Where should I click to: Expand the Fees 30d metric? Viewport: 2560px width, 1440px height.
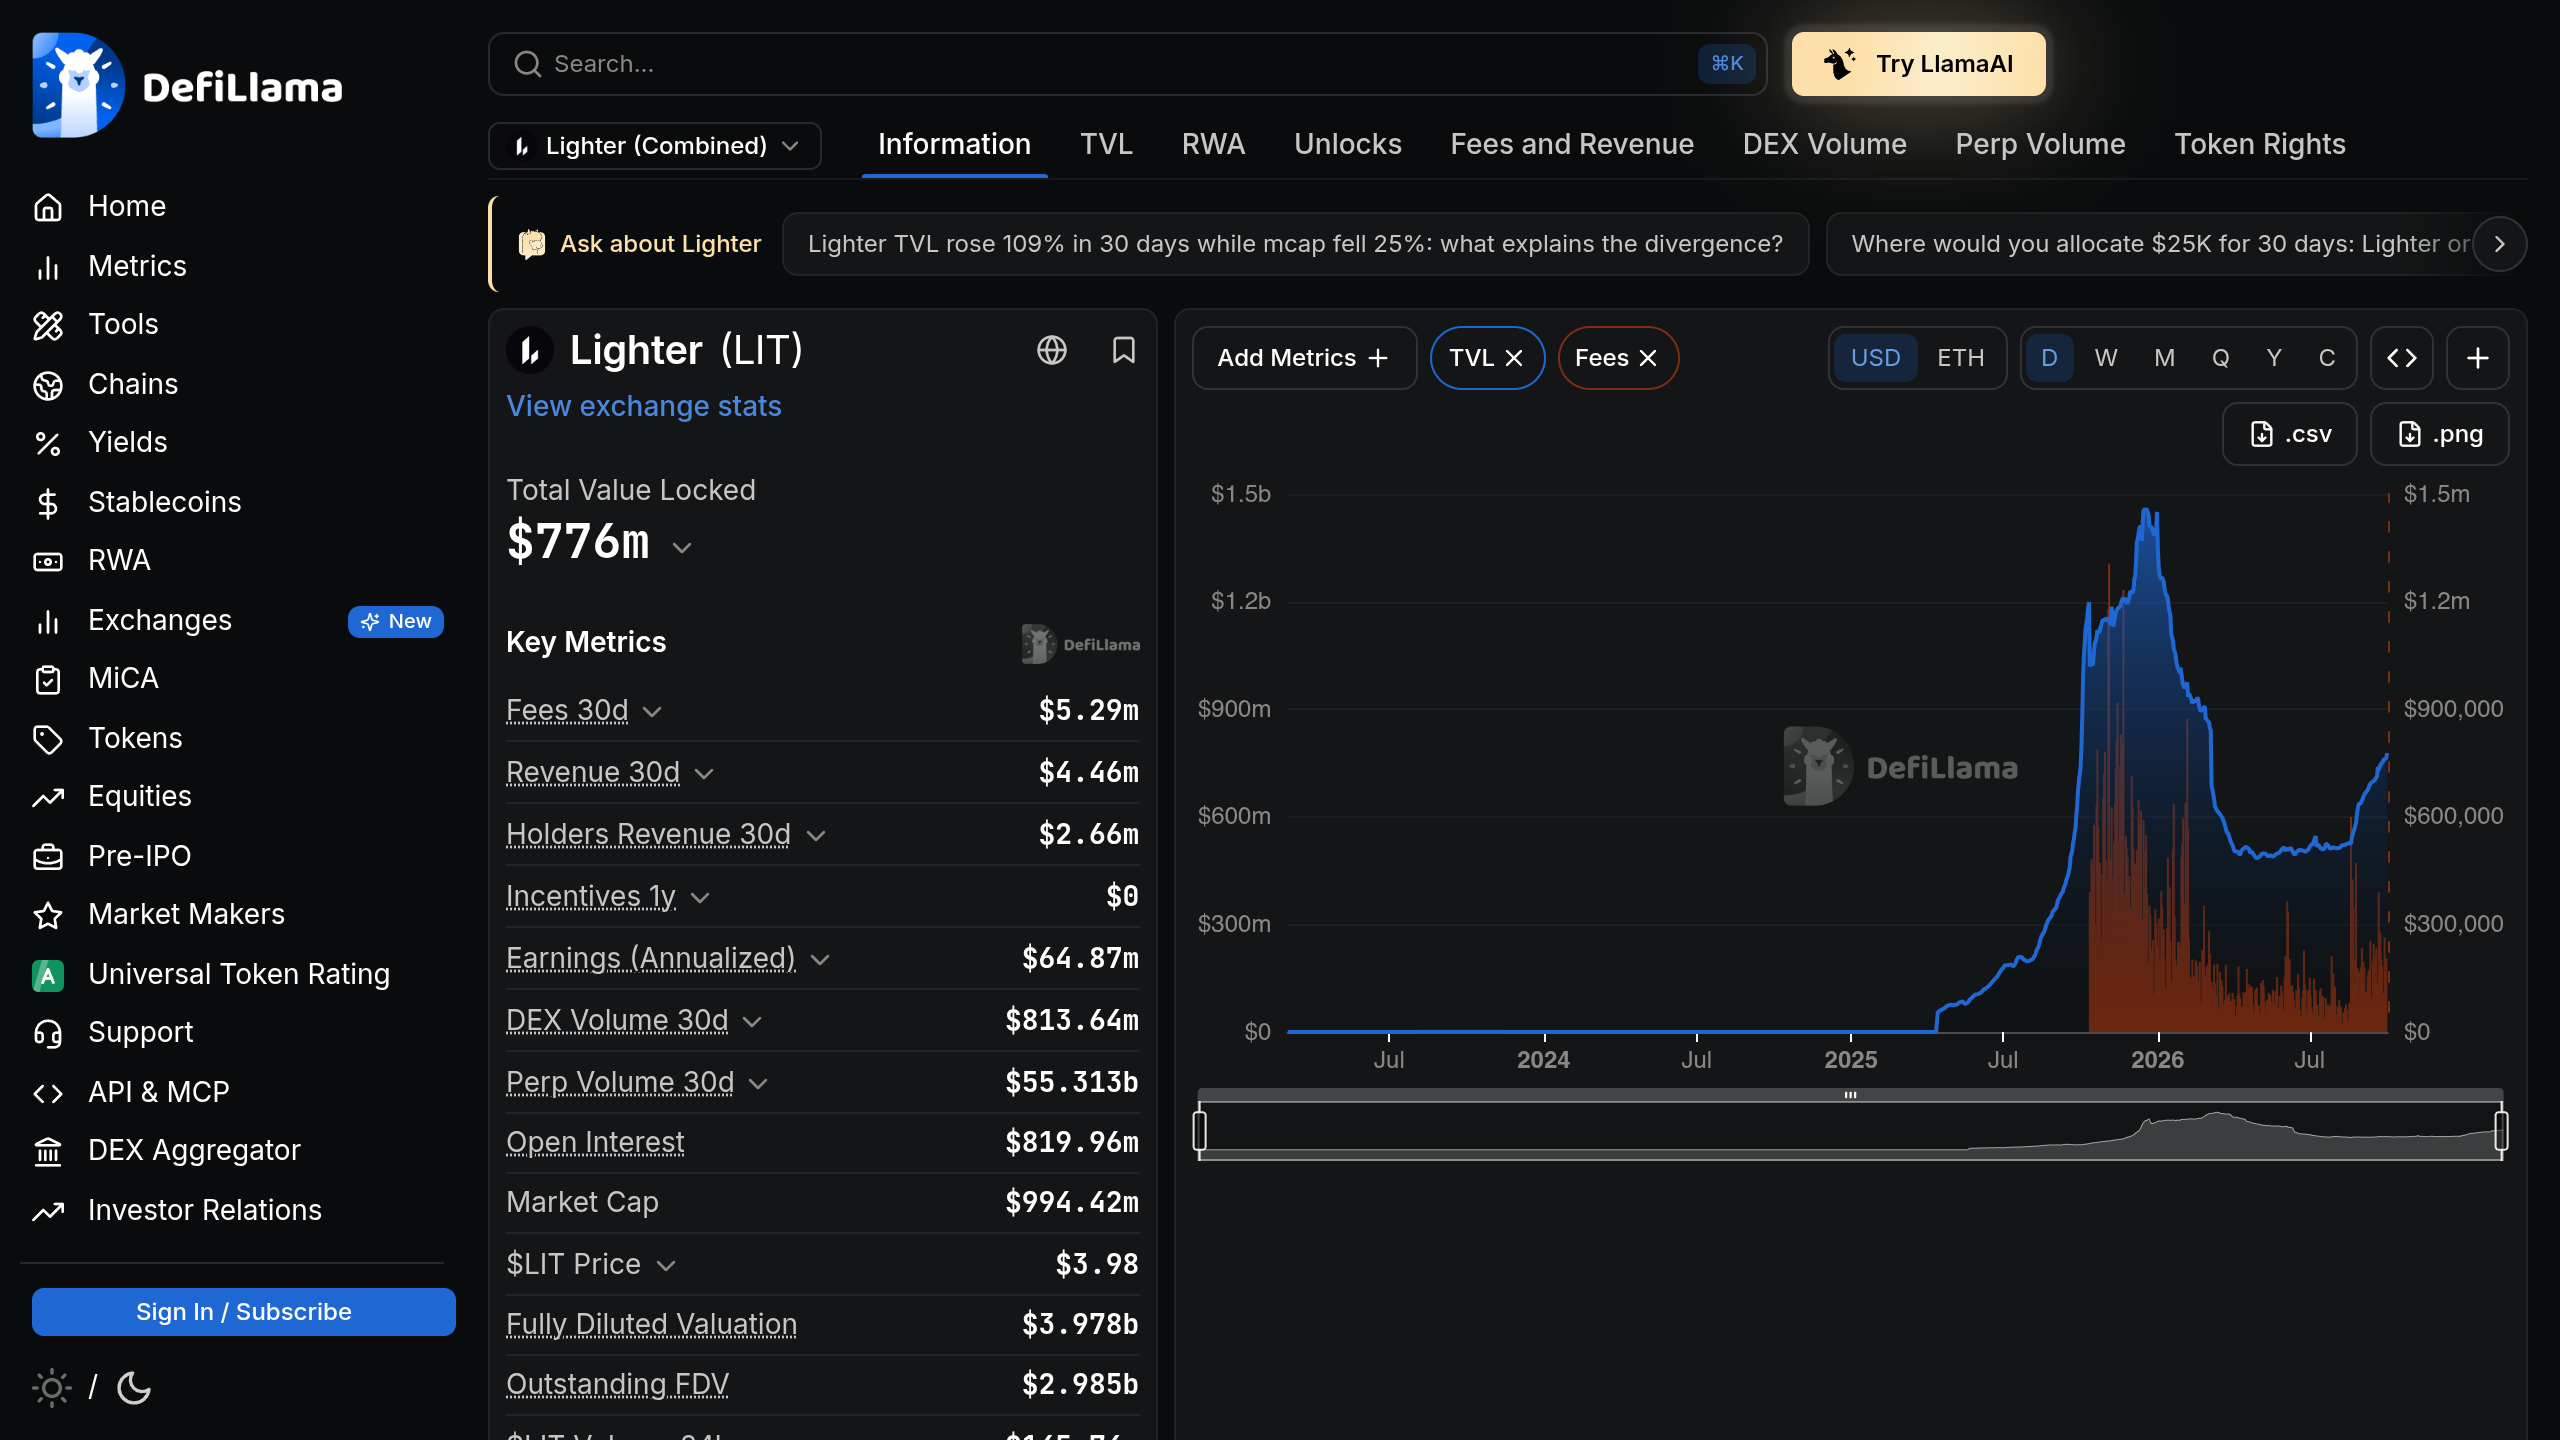pyautogui.click(x=652, y=711)
